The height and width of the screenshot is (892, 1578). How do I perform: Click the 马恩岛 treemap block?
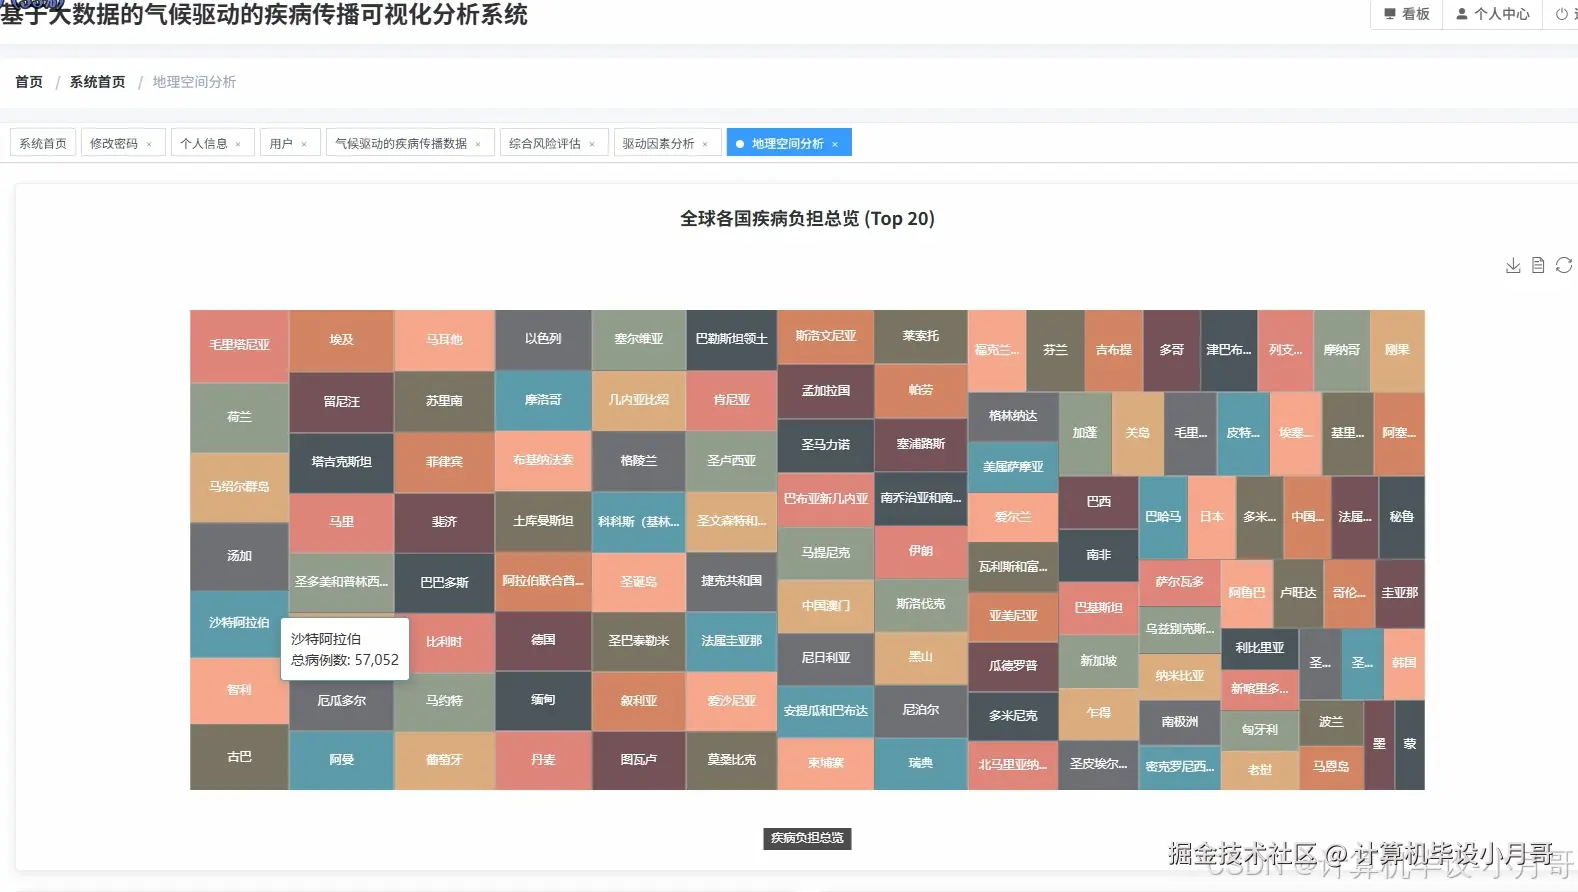1331,767
